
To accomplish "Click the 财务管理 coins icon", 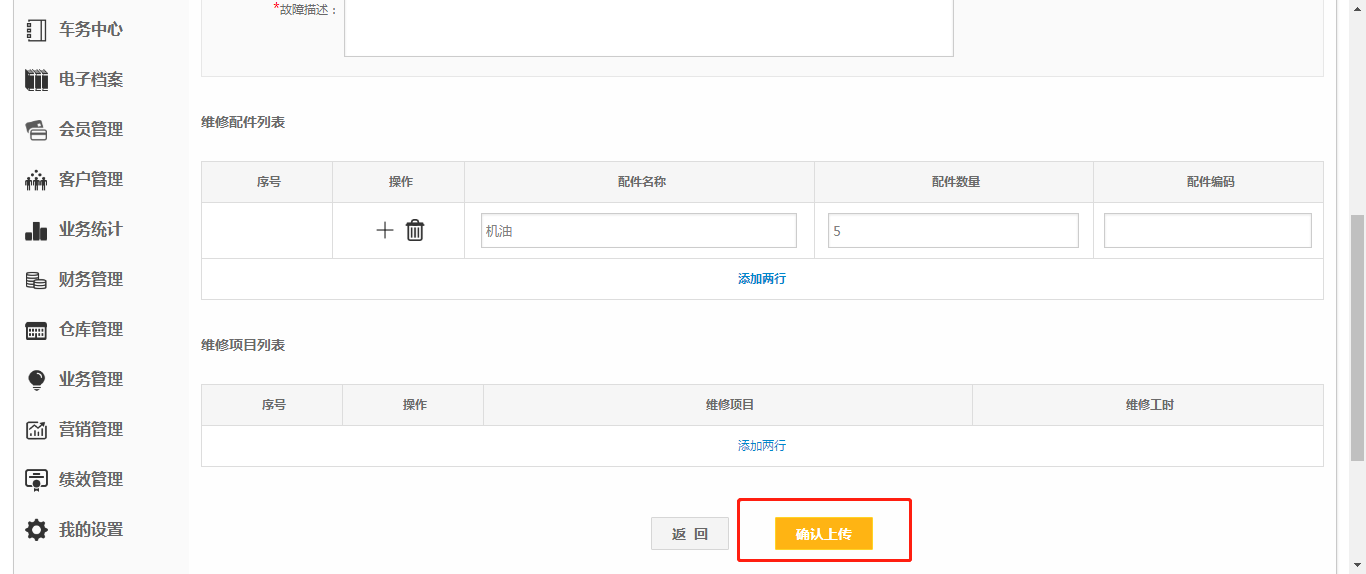I will 36,280.
